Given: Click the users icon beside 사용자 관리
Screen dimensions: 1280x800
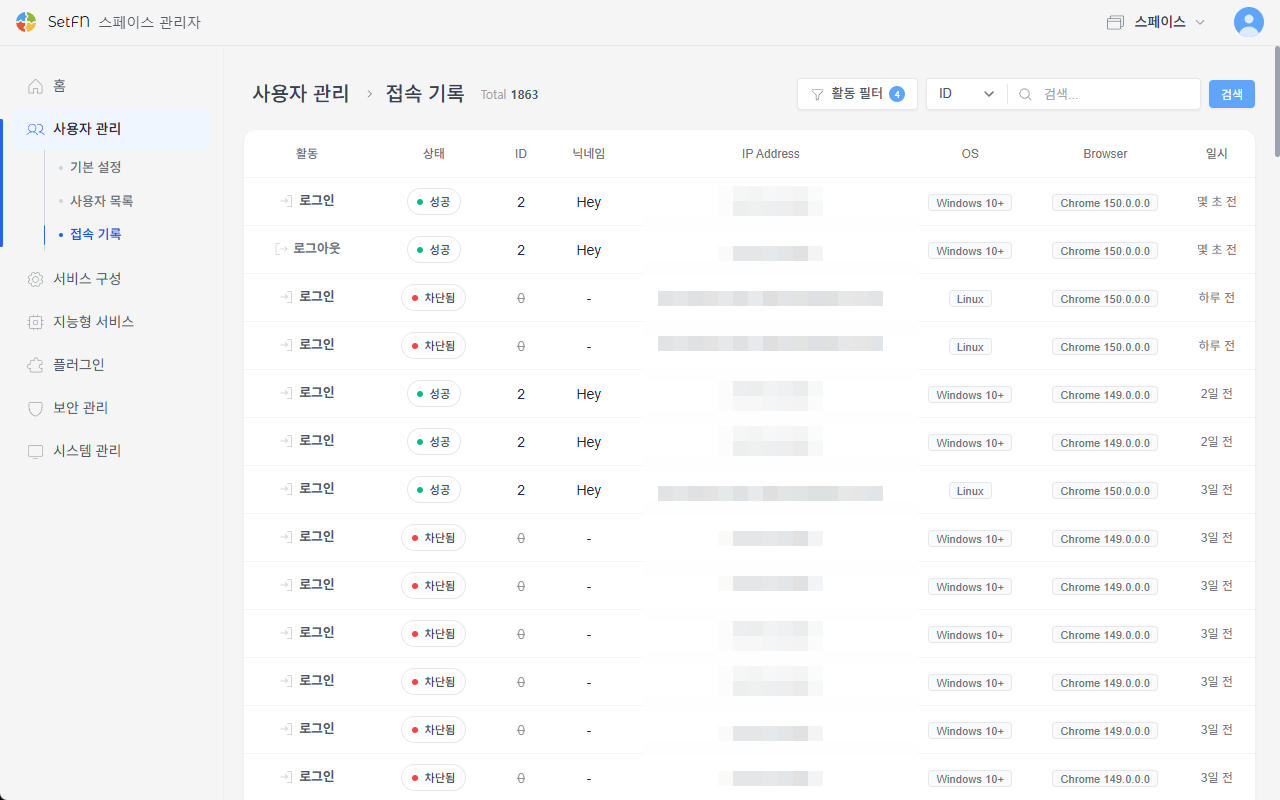Looking at the screenshot, I should pos(36,129).
